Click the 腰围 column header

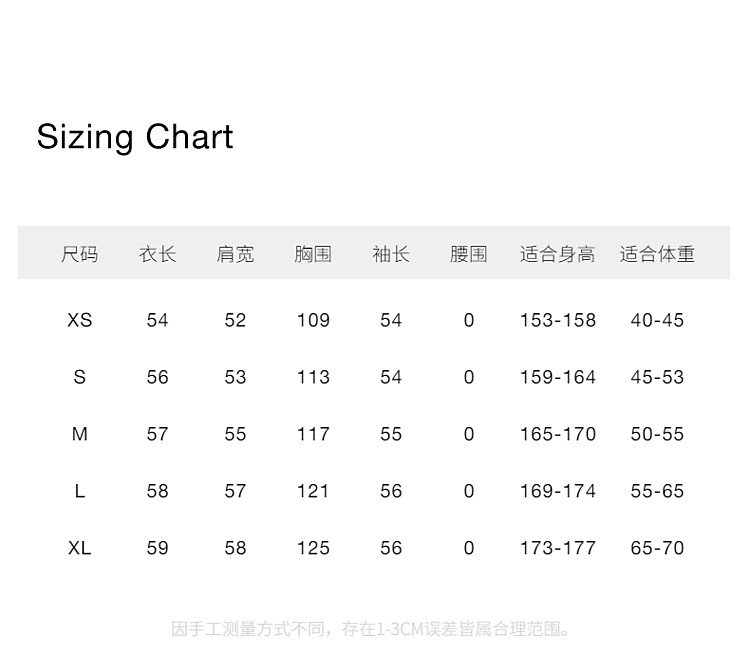click(x=468, y=254)
